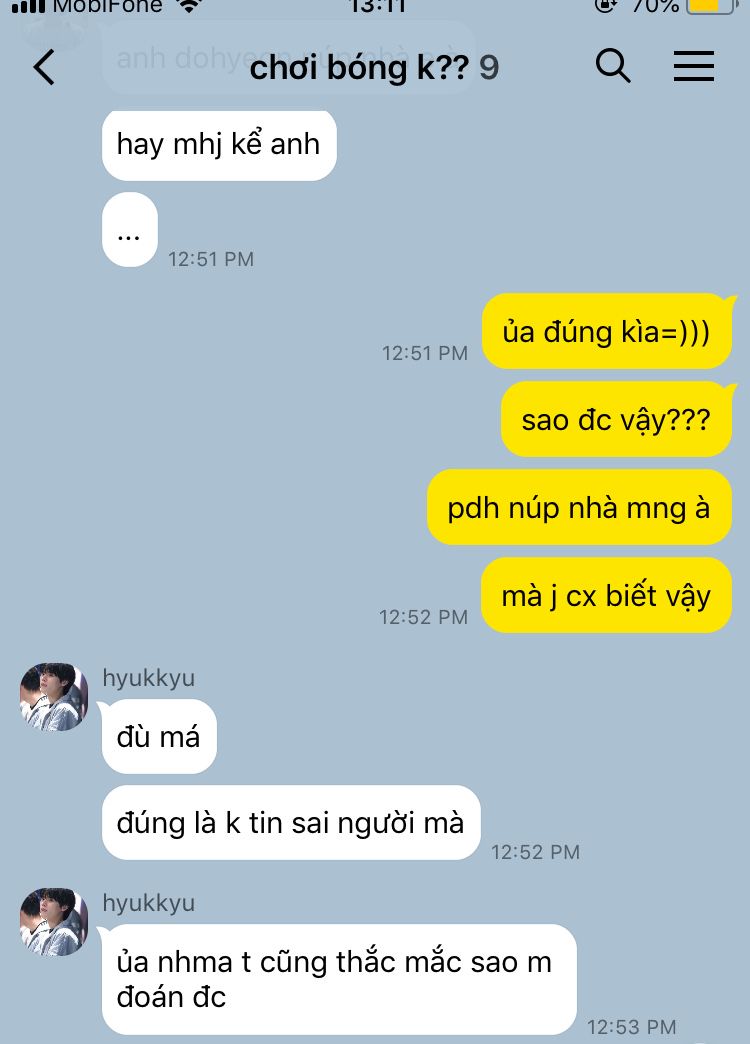Select the 'ủa nhma t cũng thắc mắc' bubble

(x=339, y=979)
